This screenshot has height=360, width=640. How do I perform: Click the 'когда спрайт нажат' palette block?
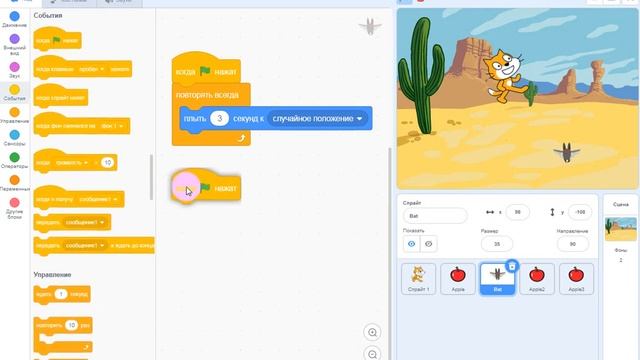click(x=60, y=97)
